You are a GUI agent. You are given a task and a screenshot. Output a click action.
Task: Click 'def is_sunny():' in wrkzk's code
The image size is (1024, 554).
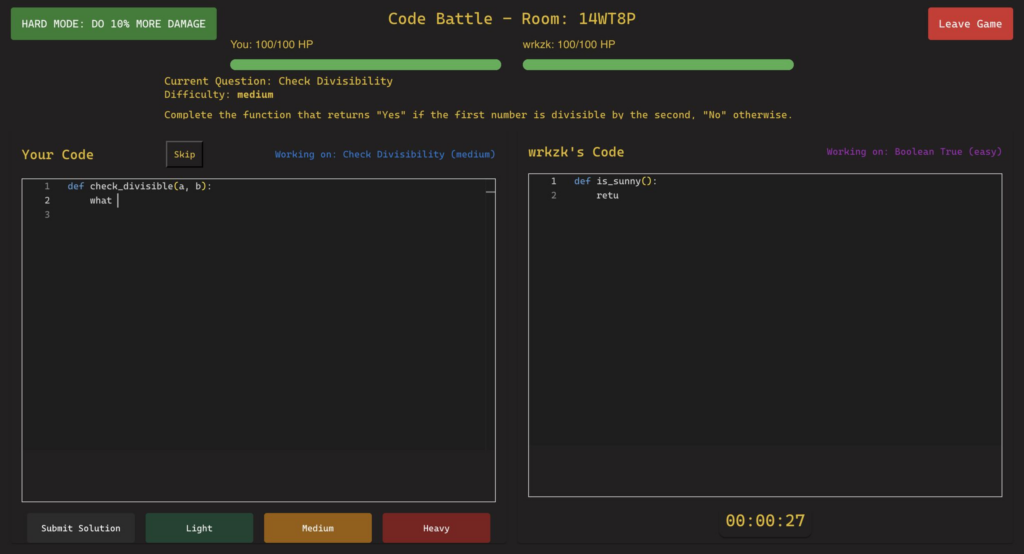[x=615, y=181]
